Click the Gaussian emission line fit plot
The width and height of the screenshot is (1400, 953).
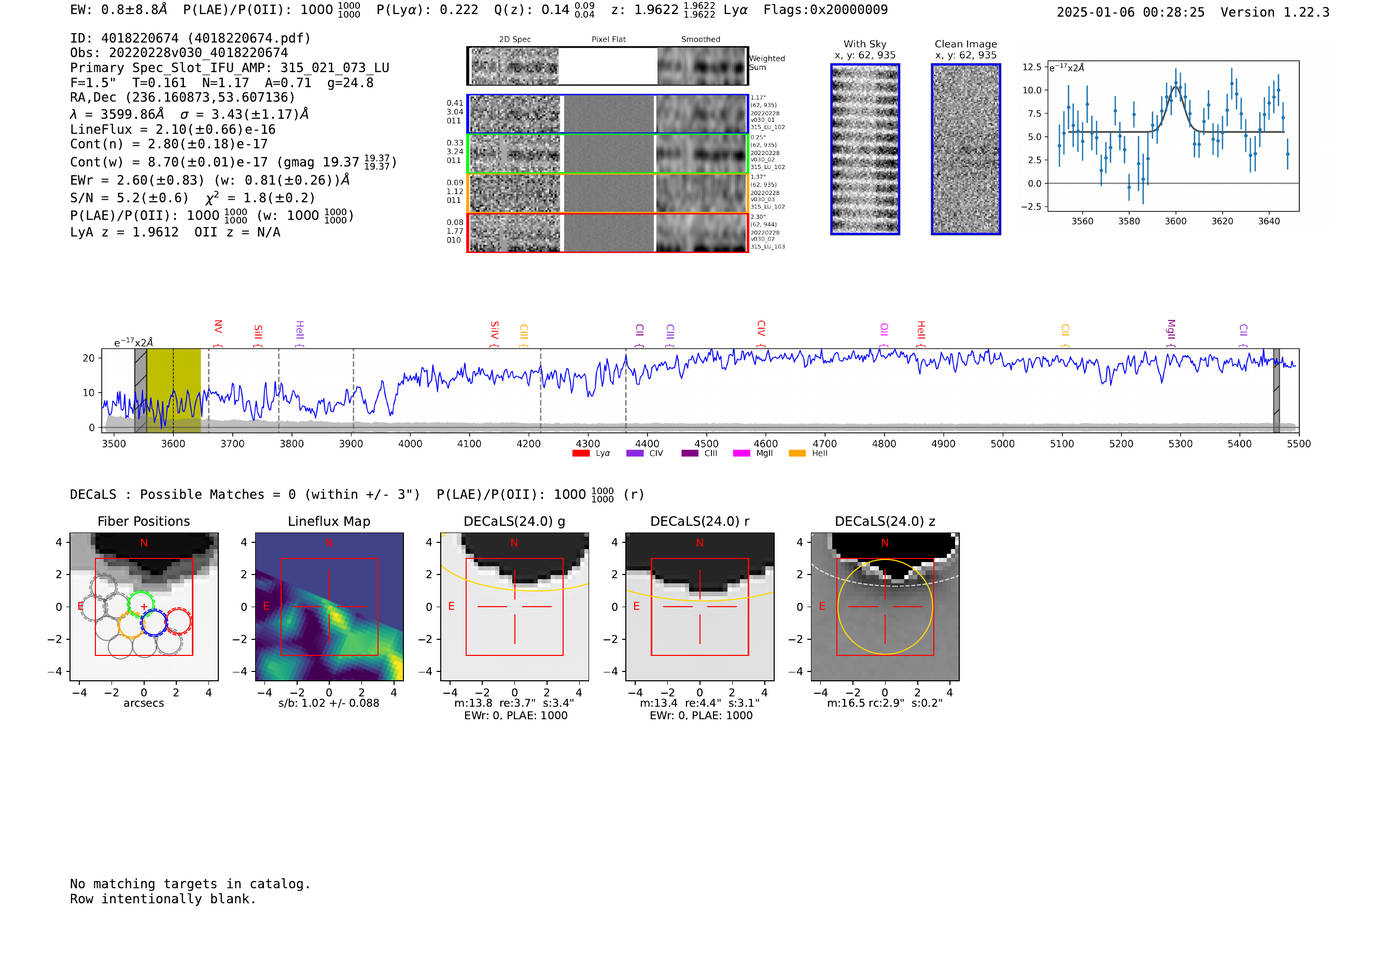pyautogui.click(x=1172, y=137)
